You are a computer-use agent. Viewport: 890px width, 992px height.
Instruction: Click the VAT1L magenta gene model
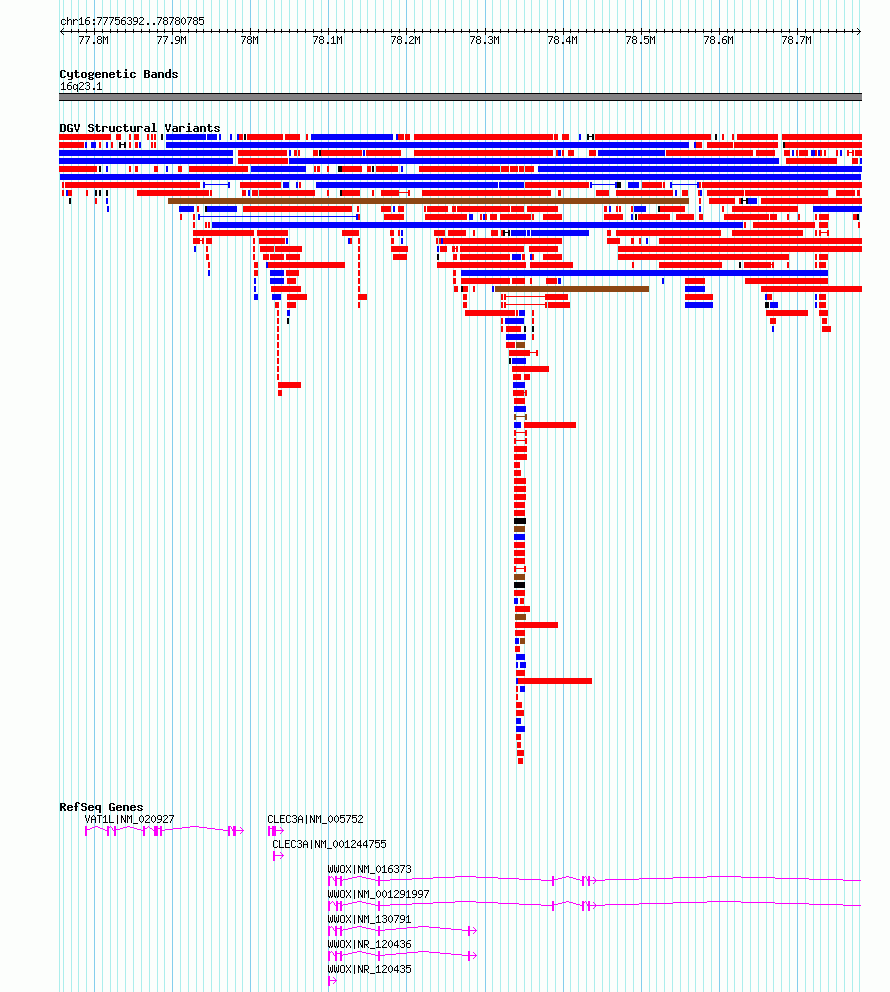pos(164,831)
